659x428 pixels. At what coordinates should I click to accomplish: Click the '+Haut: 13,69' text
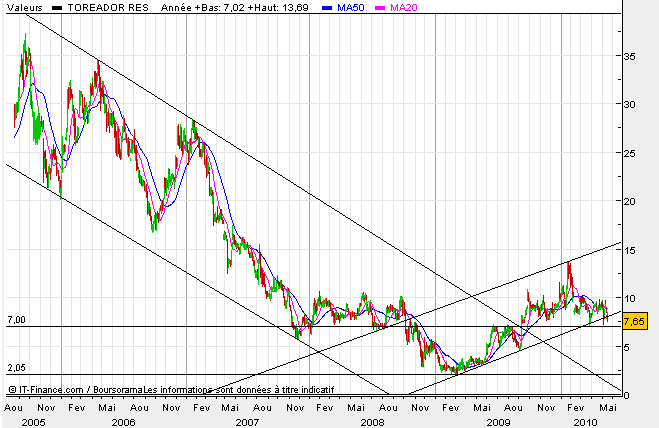click(x=278, y=8)
